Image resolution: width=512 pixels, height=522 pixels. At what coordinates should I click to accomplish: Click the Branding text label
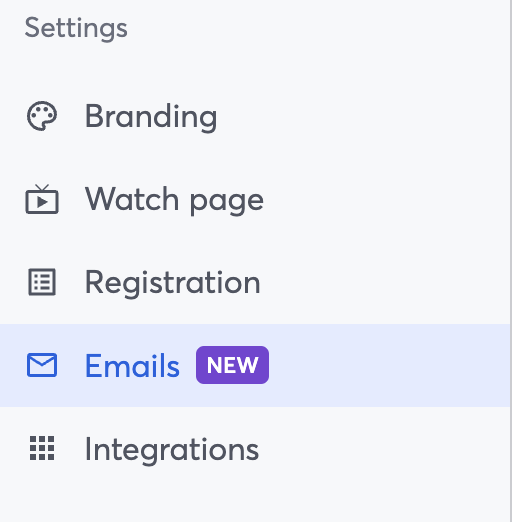pyautogui.click(x=151, y=117)
